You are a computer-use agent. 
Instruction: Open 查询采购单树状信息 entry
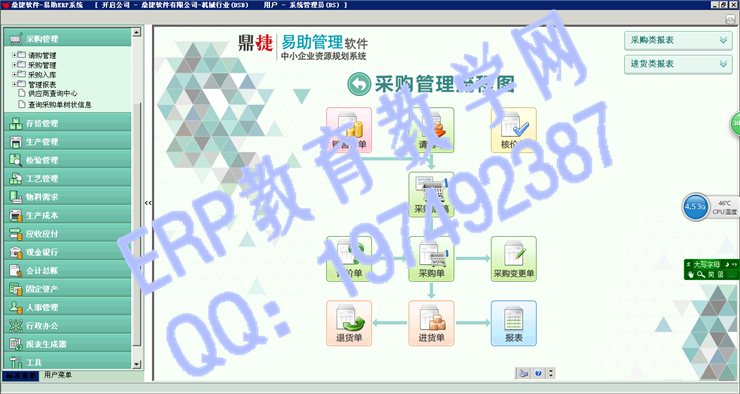point(59,105)
